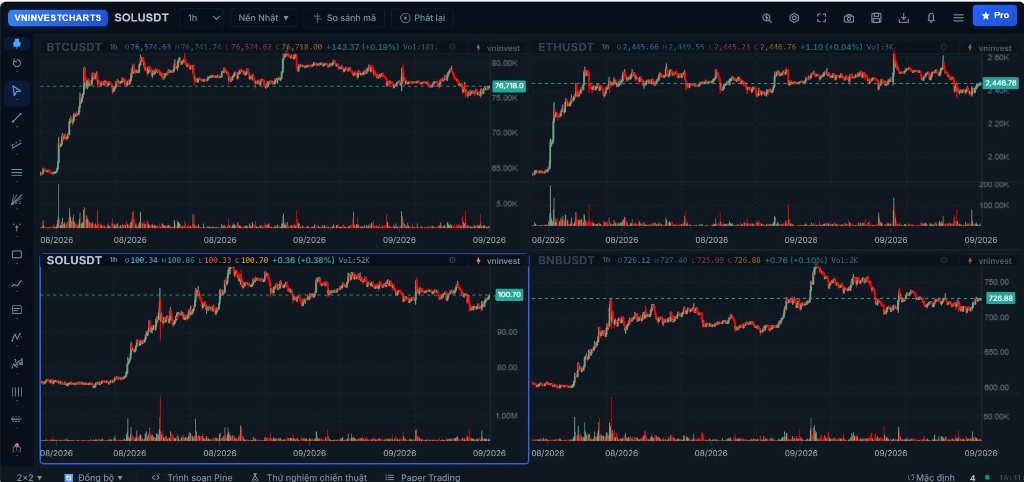Click the 726.88 price label on BNBUSDT axis

(1000, 298)
